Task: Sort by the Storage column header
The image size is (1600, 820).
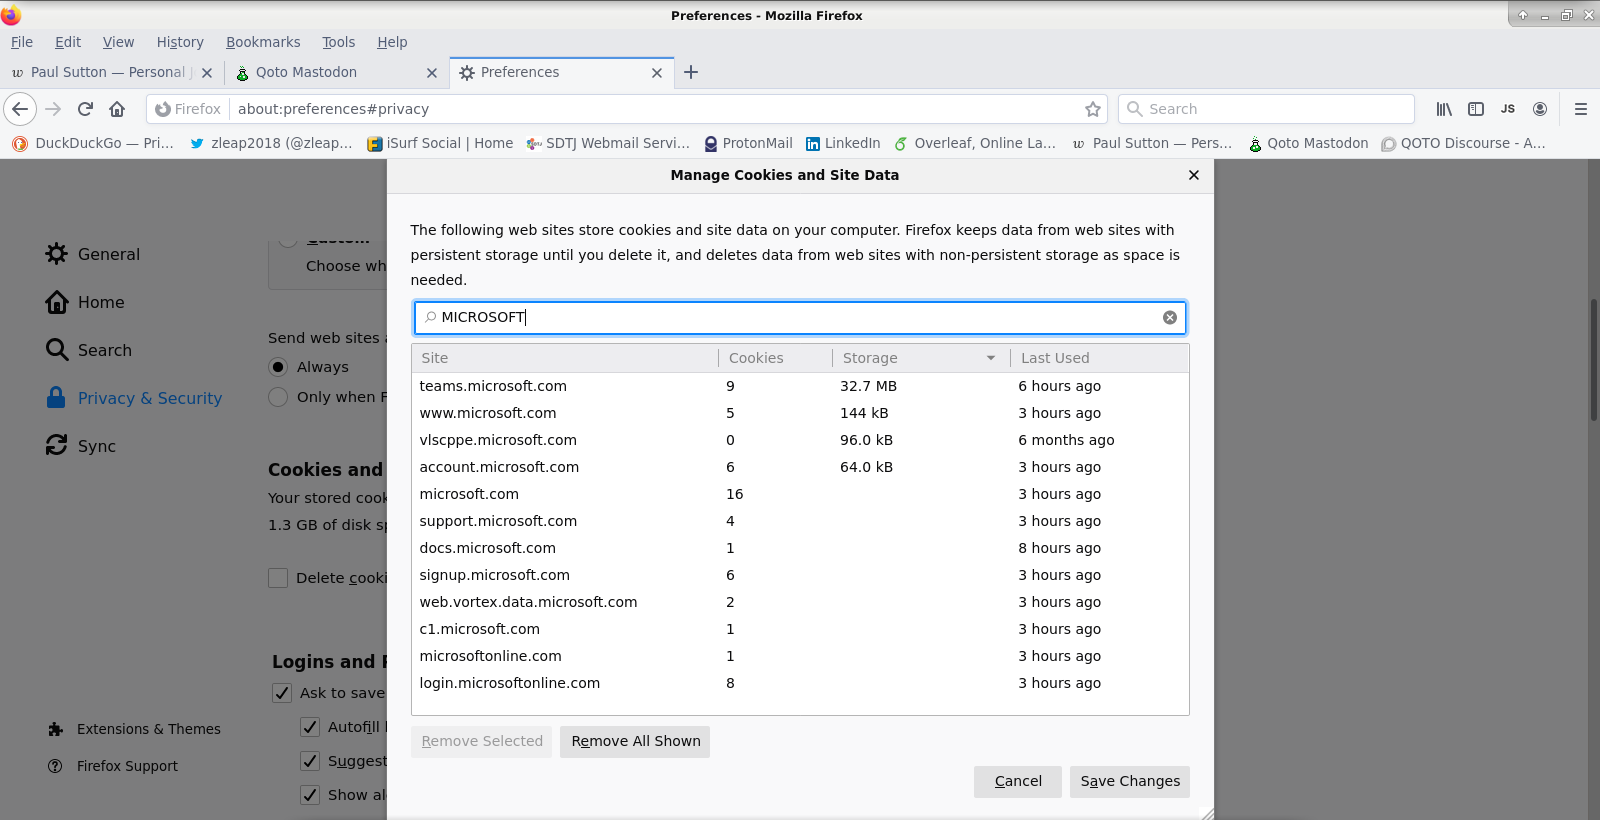Action: click(921, 358)
